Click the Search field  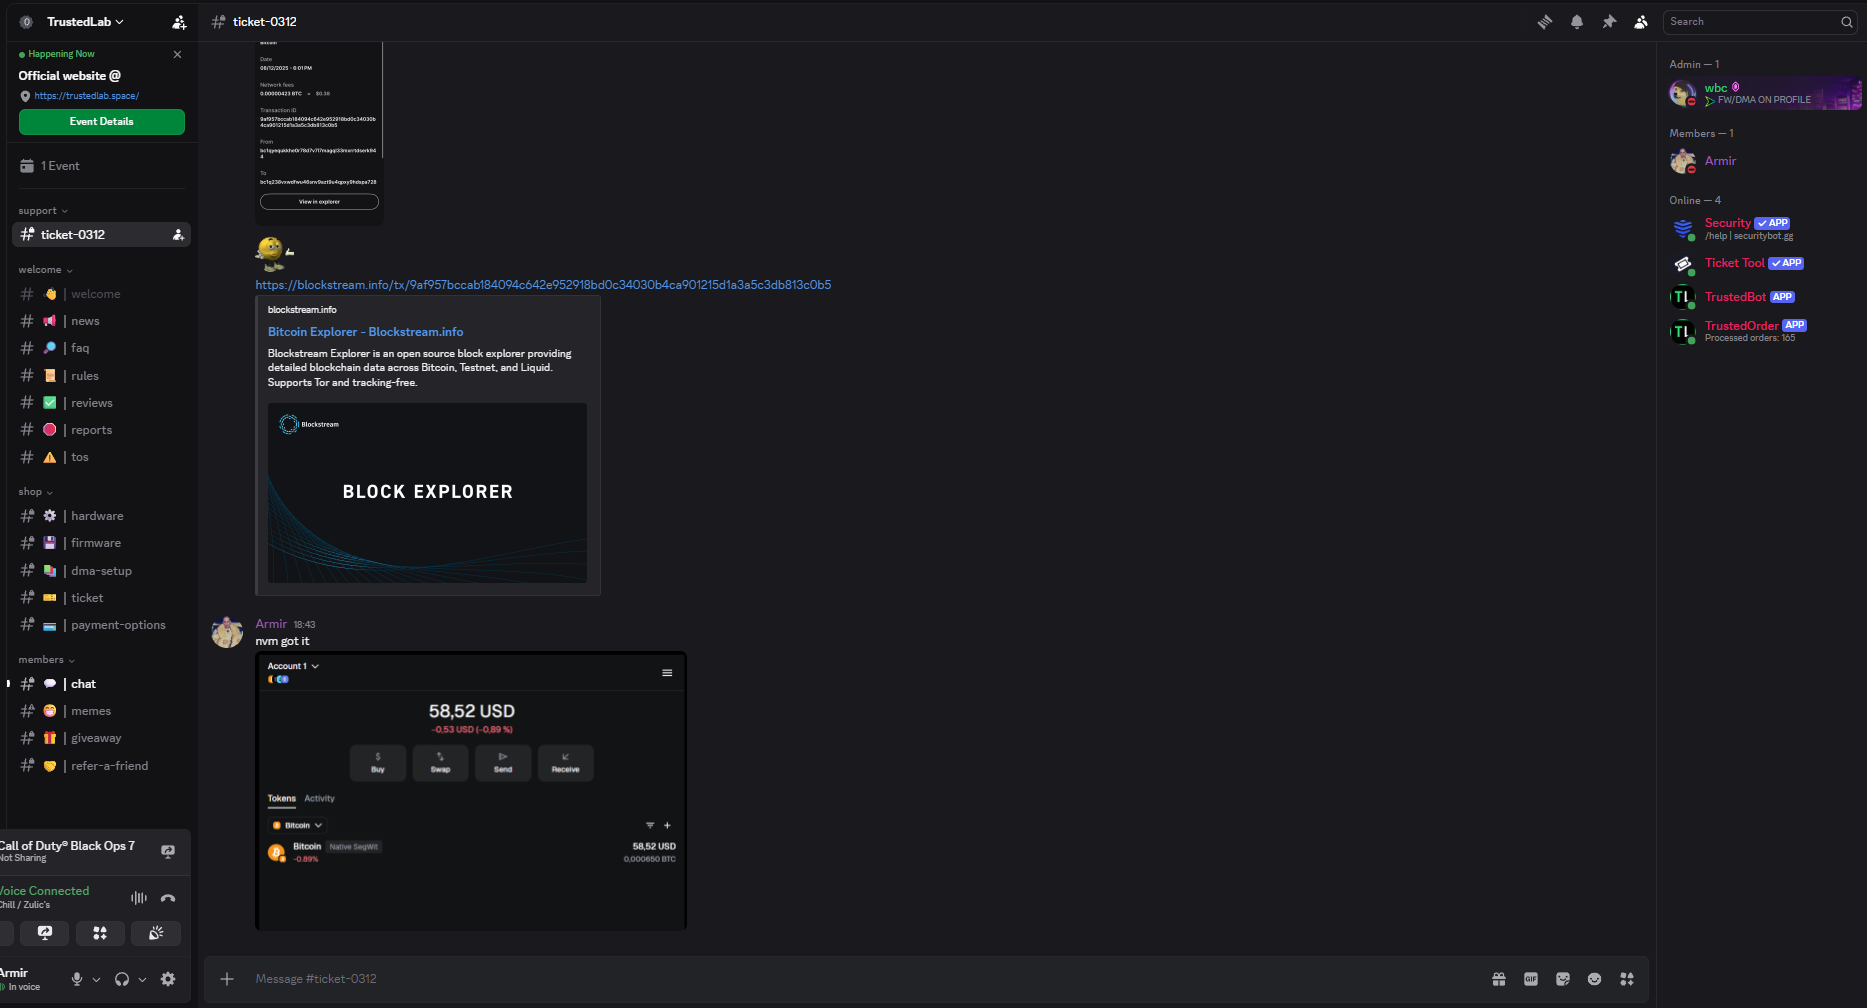pos(1760,22)
